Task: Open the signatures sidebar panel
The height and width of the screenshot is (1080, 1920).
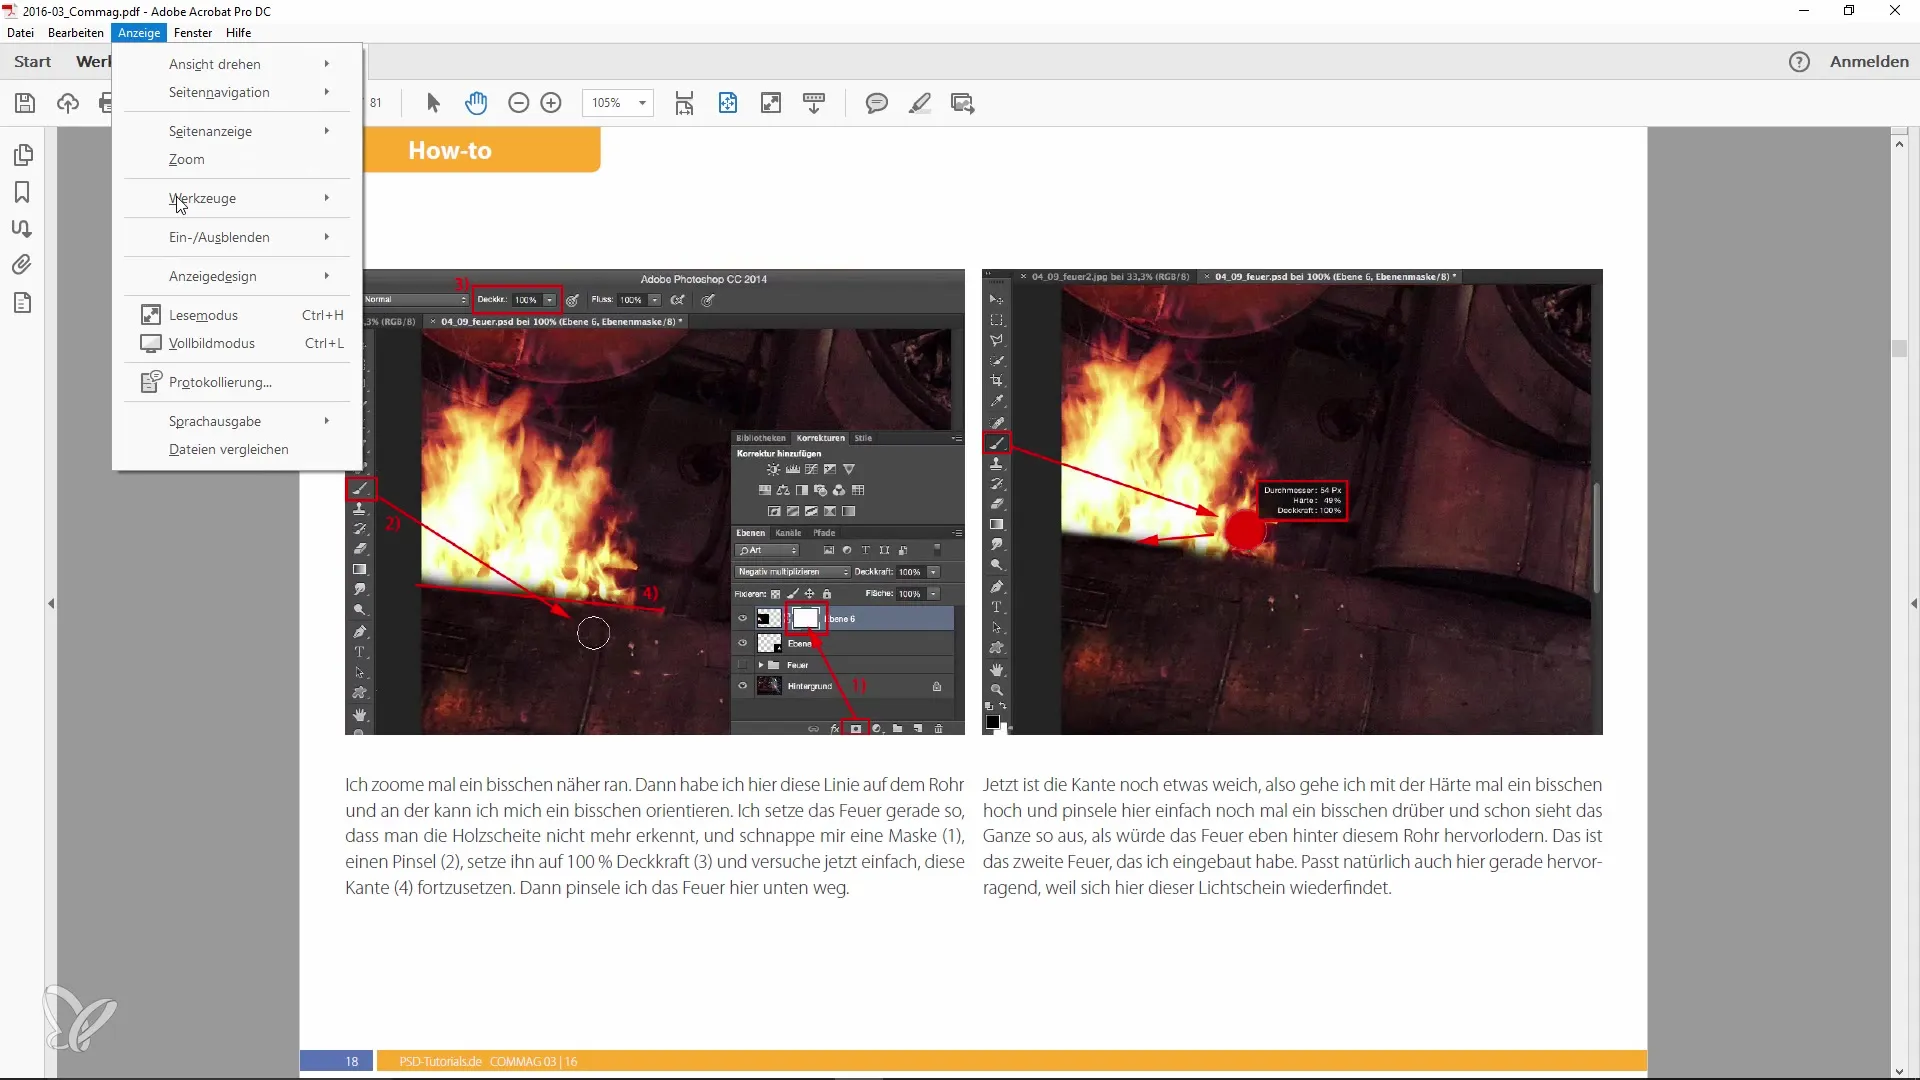Action: click(21, 228)
